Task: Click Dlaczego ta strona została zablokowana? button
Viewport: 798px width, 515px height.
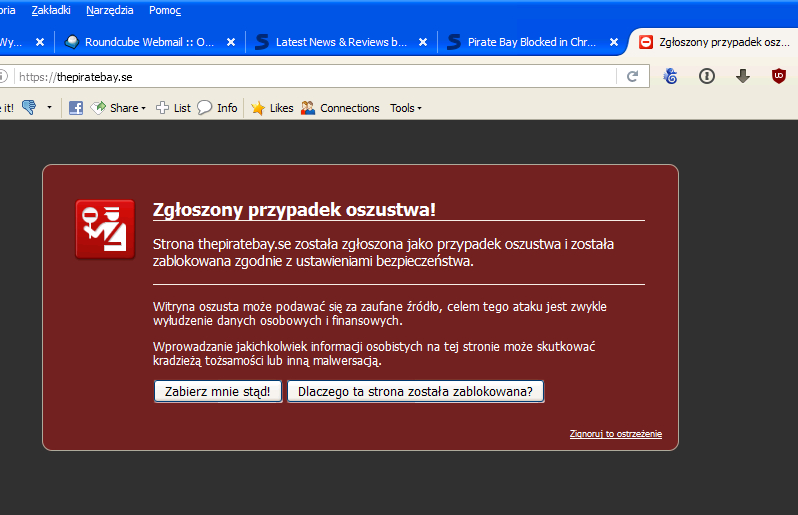Action: point(415,391)
